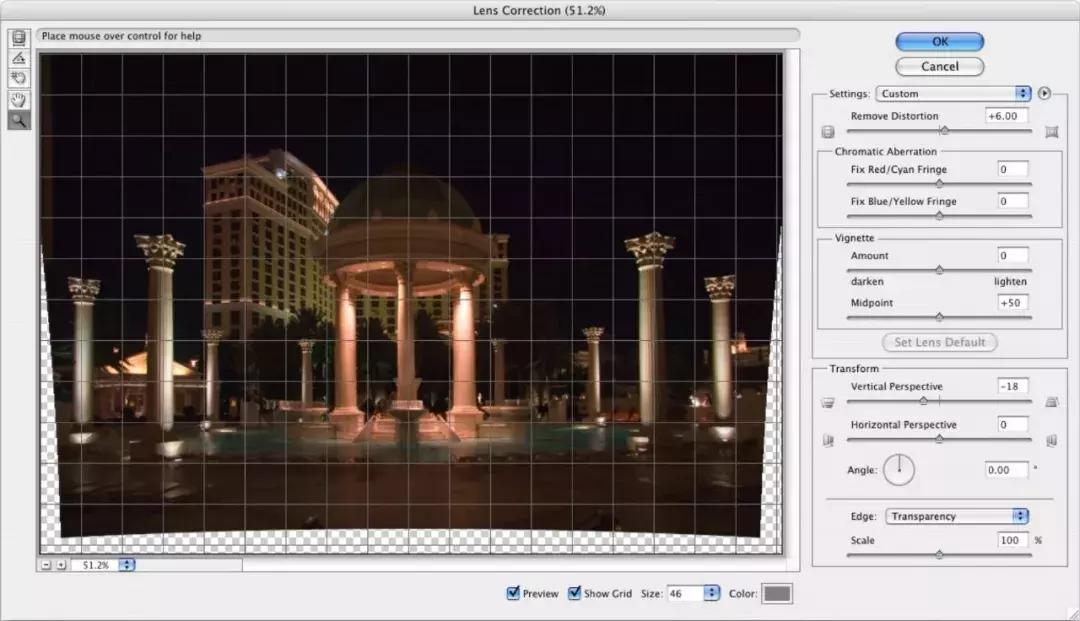Select the Move Grid tool
Screen dimensions: 1080x621
[x=19, y=78]
